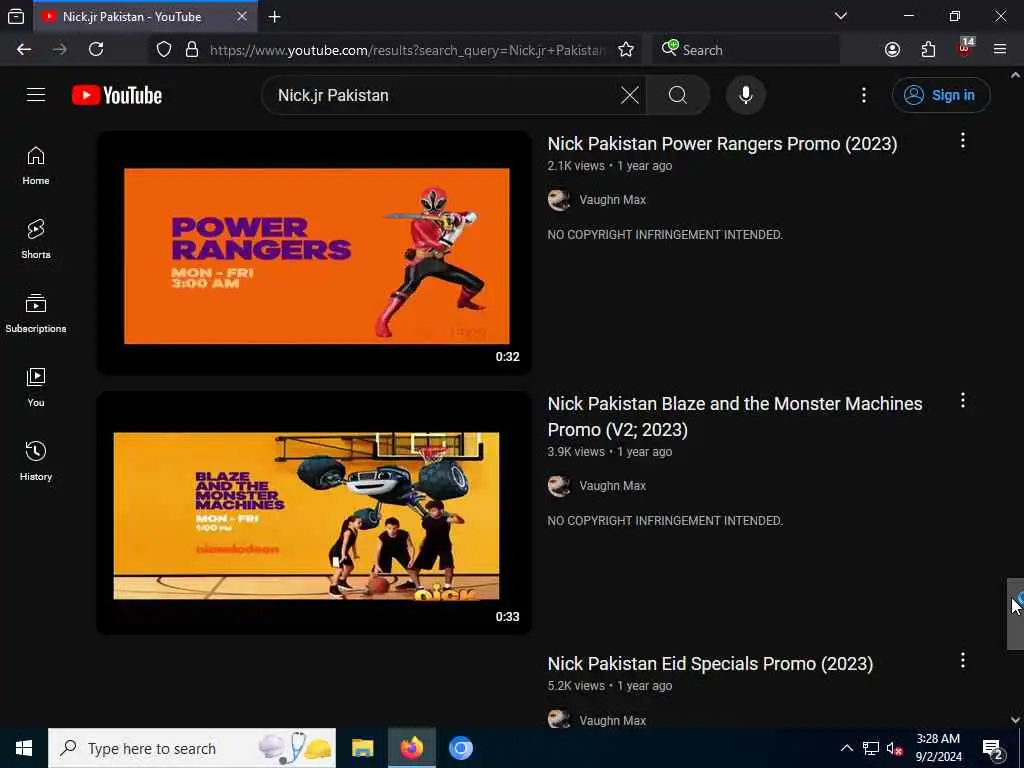Show site security padlock info
The width and height of the screenshot is (1024, 768).
coord(192,50)
